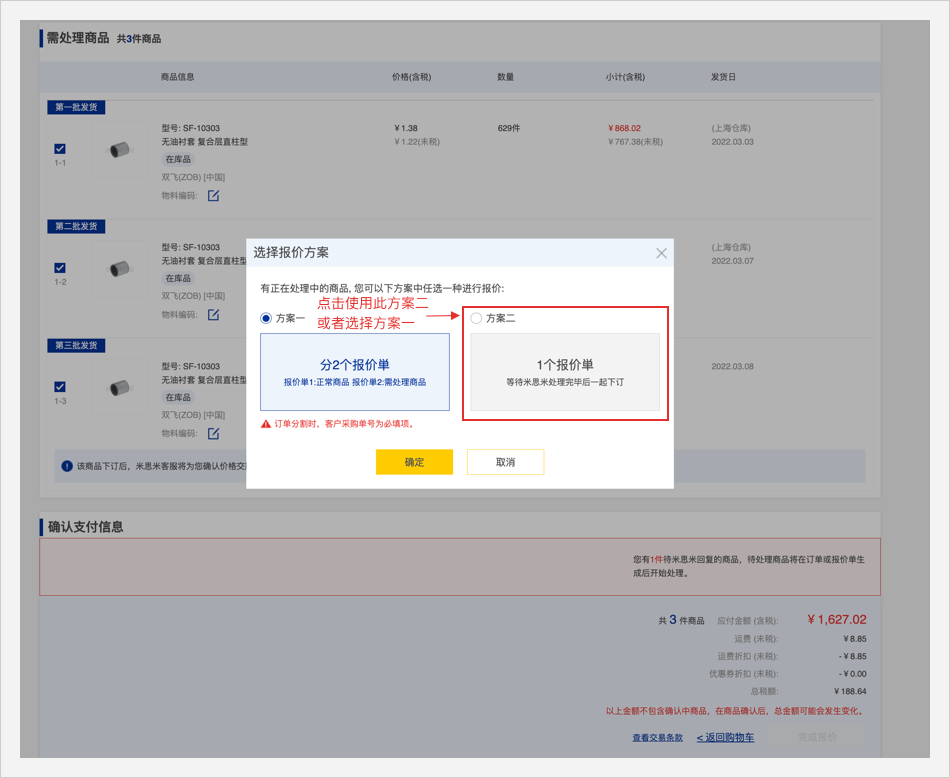The image size is (950, 778).
Task: Click the 物料编码 edit icon for item 1-2
Action: pyautogui.click(x=213, y=315)
